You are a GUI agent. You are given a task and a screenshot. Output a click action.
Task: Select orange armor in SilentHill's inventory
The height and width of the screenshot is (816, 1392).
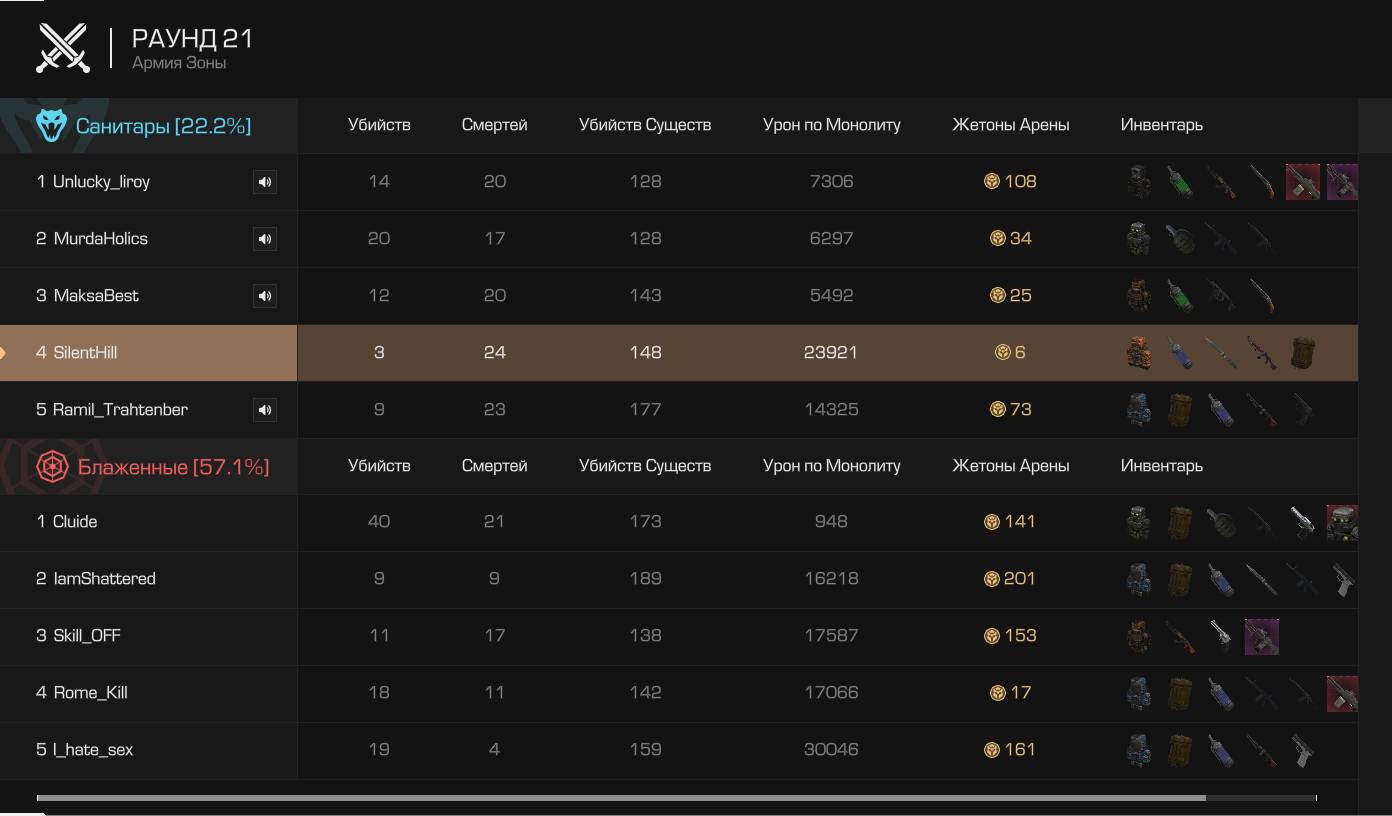pos(1138,353)
